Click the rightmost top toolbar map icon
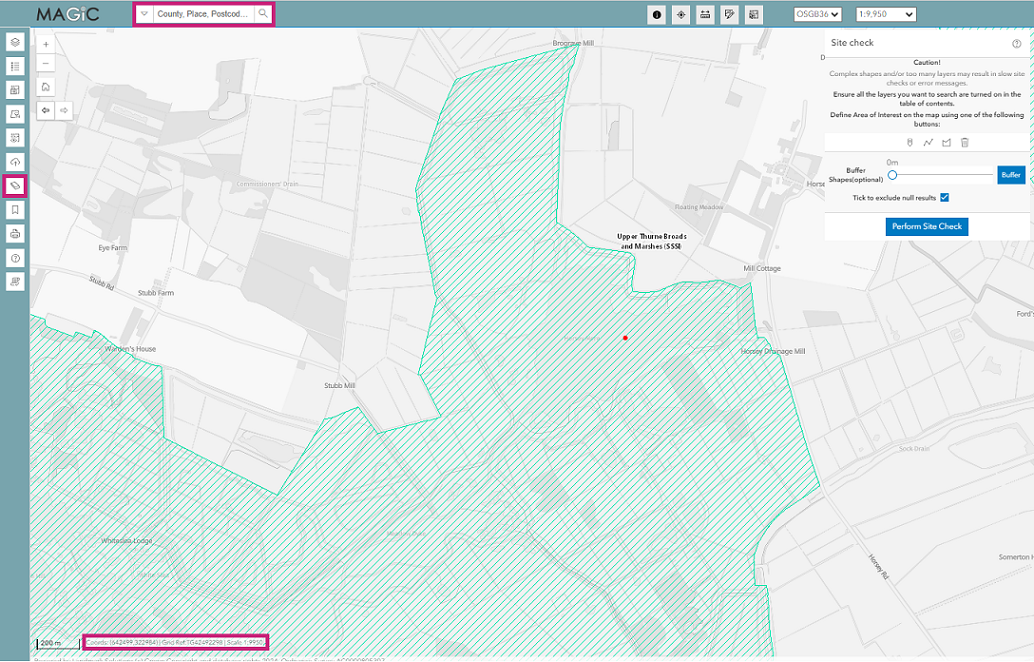This screenshot has width=1034, height=662. pyautogui.click(x=754, y=15)
